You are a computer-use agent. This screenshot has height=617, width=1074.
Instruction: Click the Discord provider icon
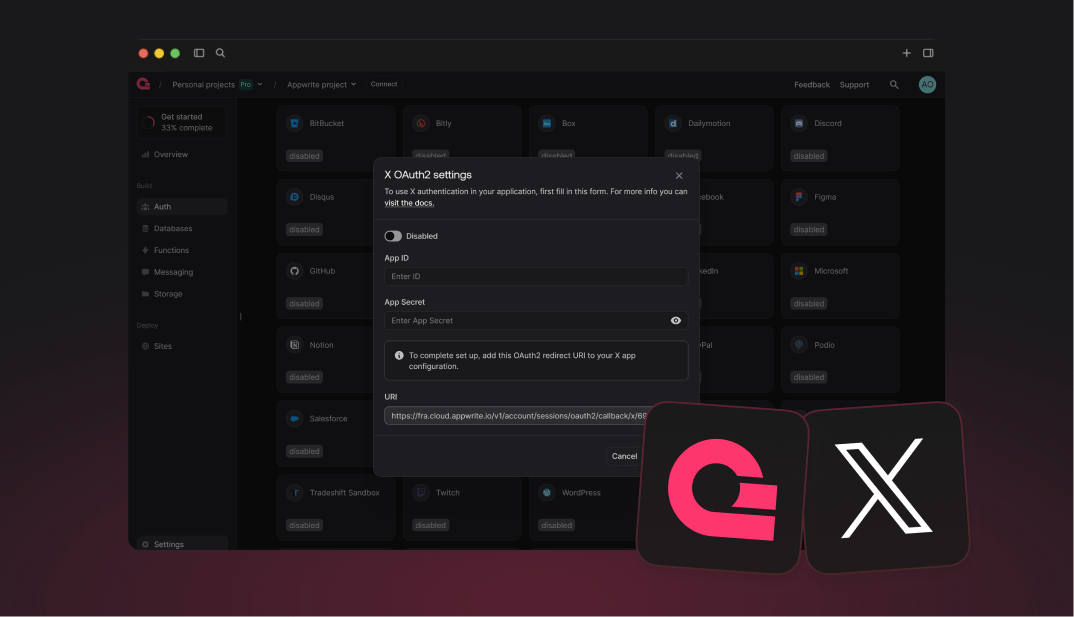[799, 122]
